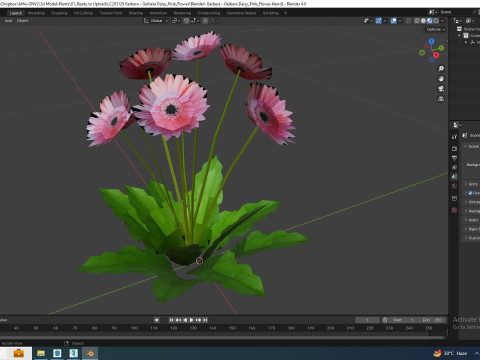The width and height of the screenshot is (480, 360).
Task: Switch to rendered viewport shading
Action: pyautogui.click(x=436, y=21)
